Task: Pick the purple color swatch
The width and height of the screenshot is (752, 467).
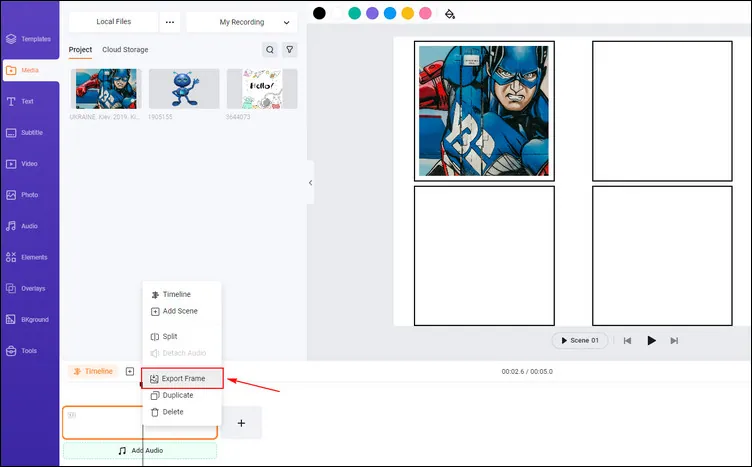Action: click(x=372, y=13)
